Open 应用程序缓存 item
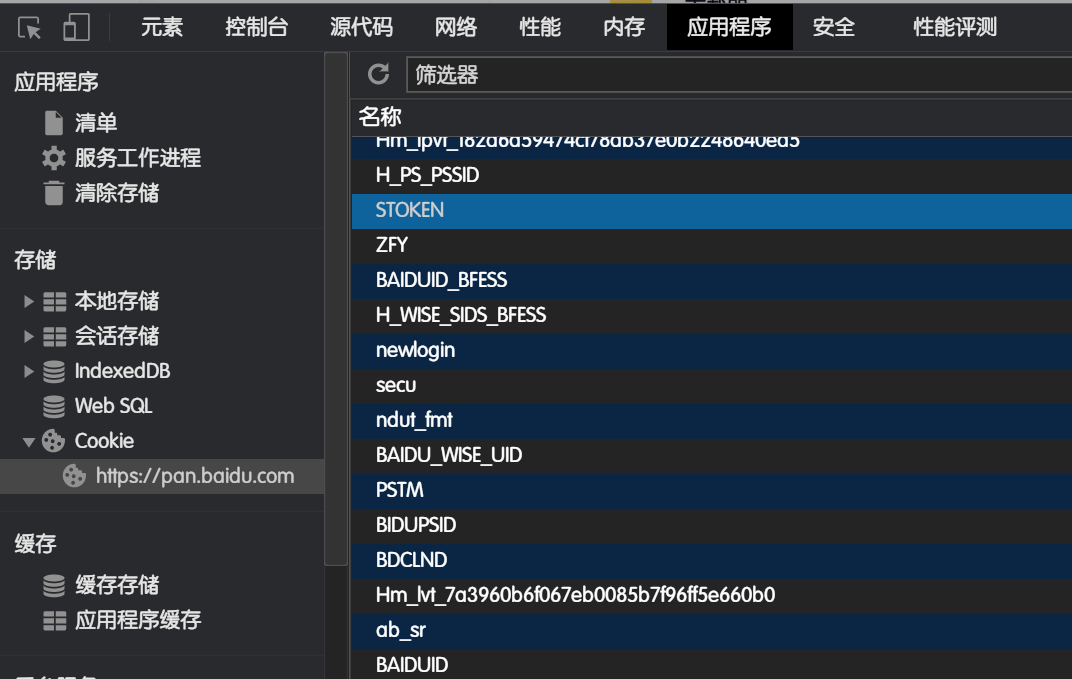The image size is (1072, 679). [137, 620]
